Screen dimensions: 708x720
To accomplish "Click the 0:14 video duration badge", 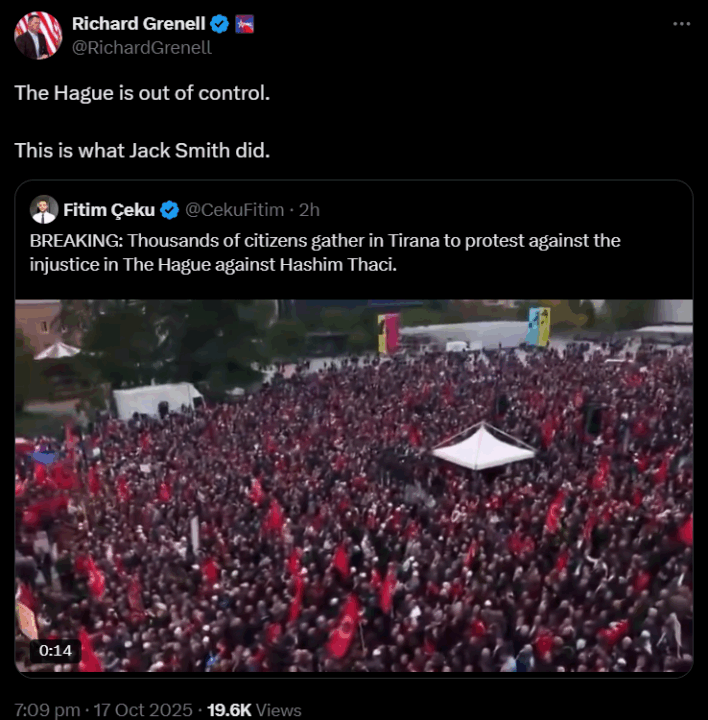I will click(x=55, y=651).
